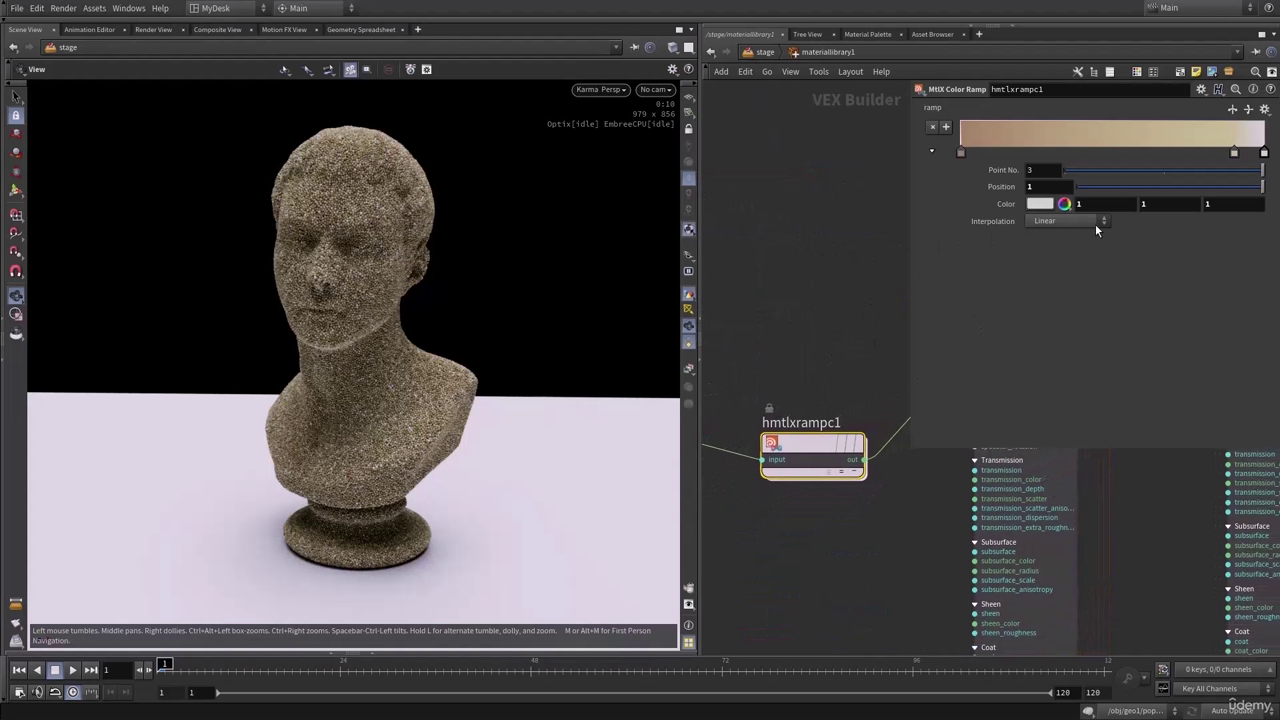Open the Render menu

coord(63,8)
